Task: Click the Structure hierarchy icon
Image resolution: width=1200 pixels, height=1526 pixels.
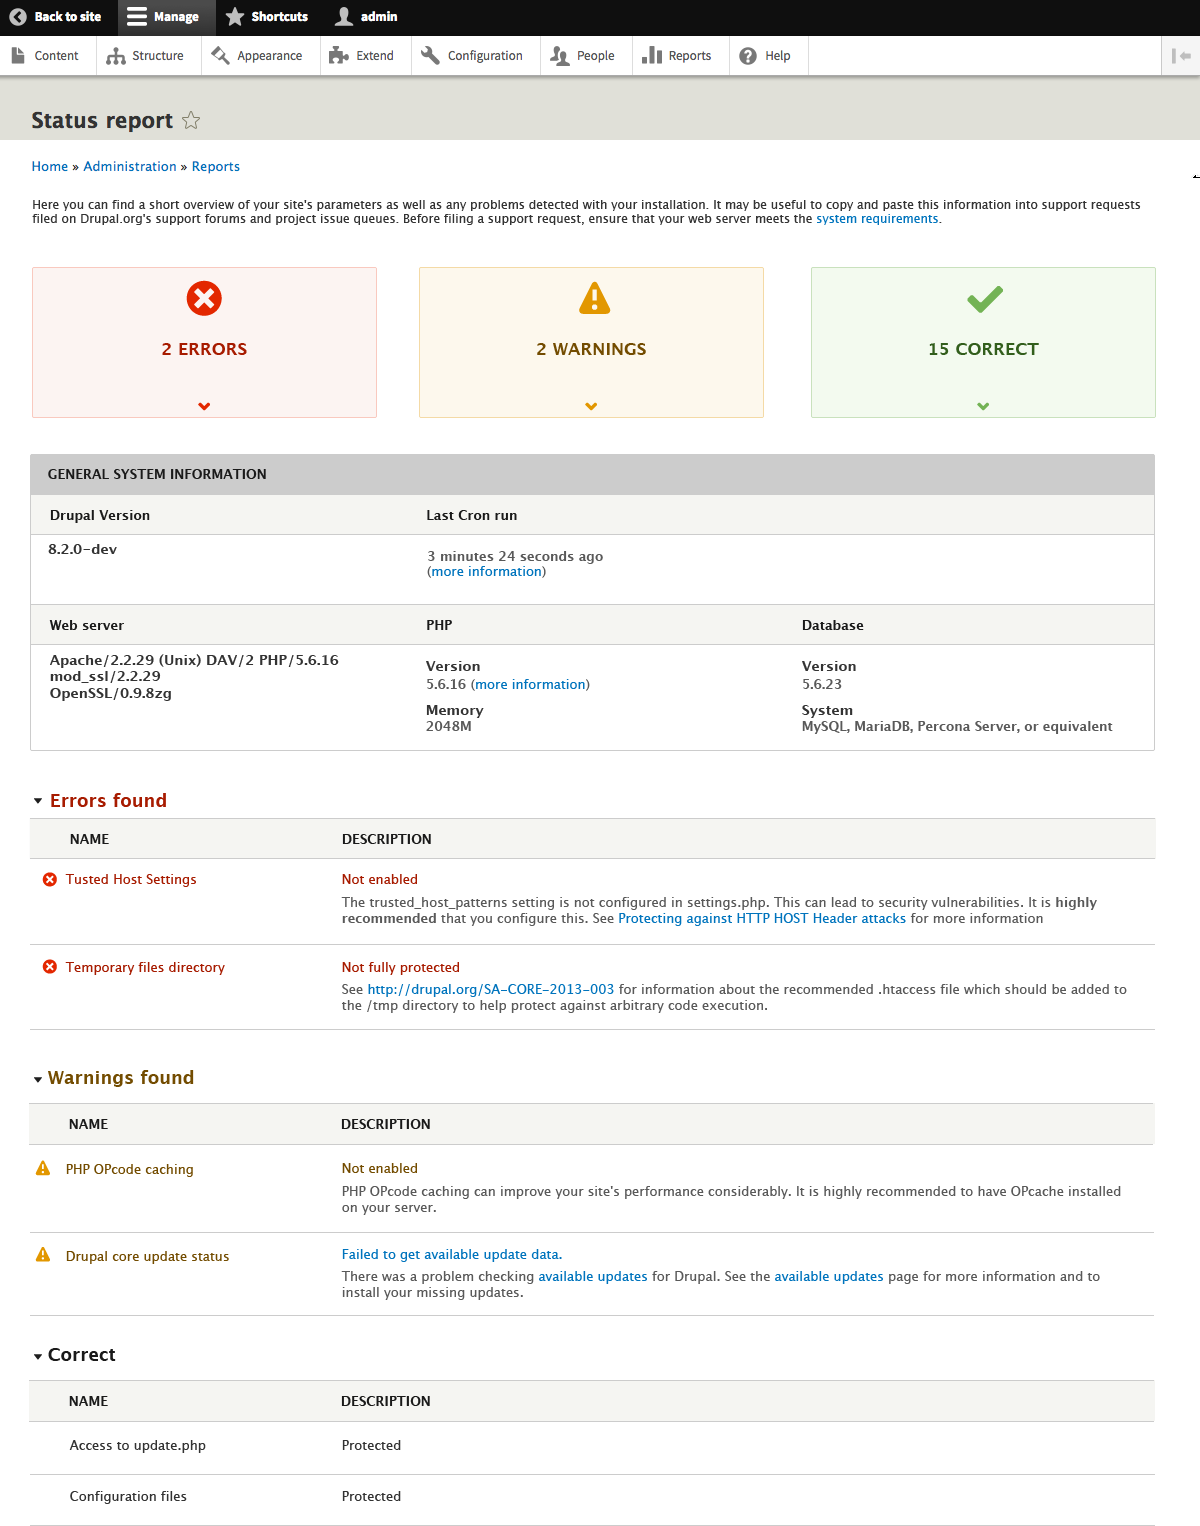Action: pyautogui.click(x=116, y=56)
